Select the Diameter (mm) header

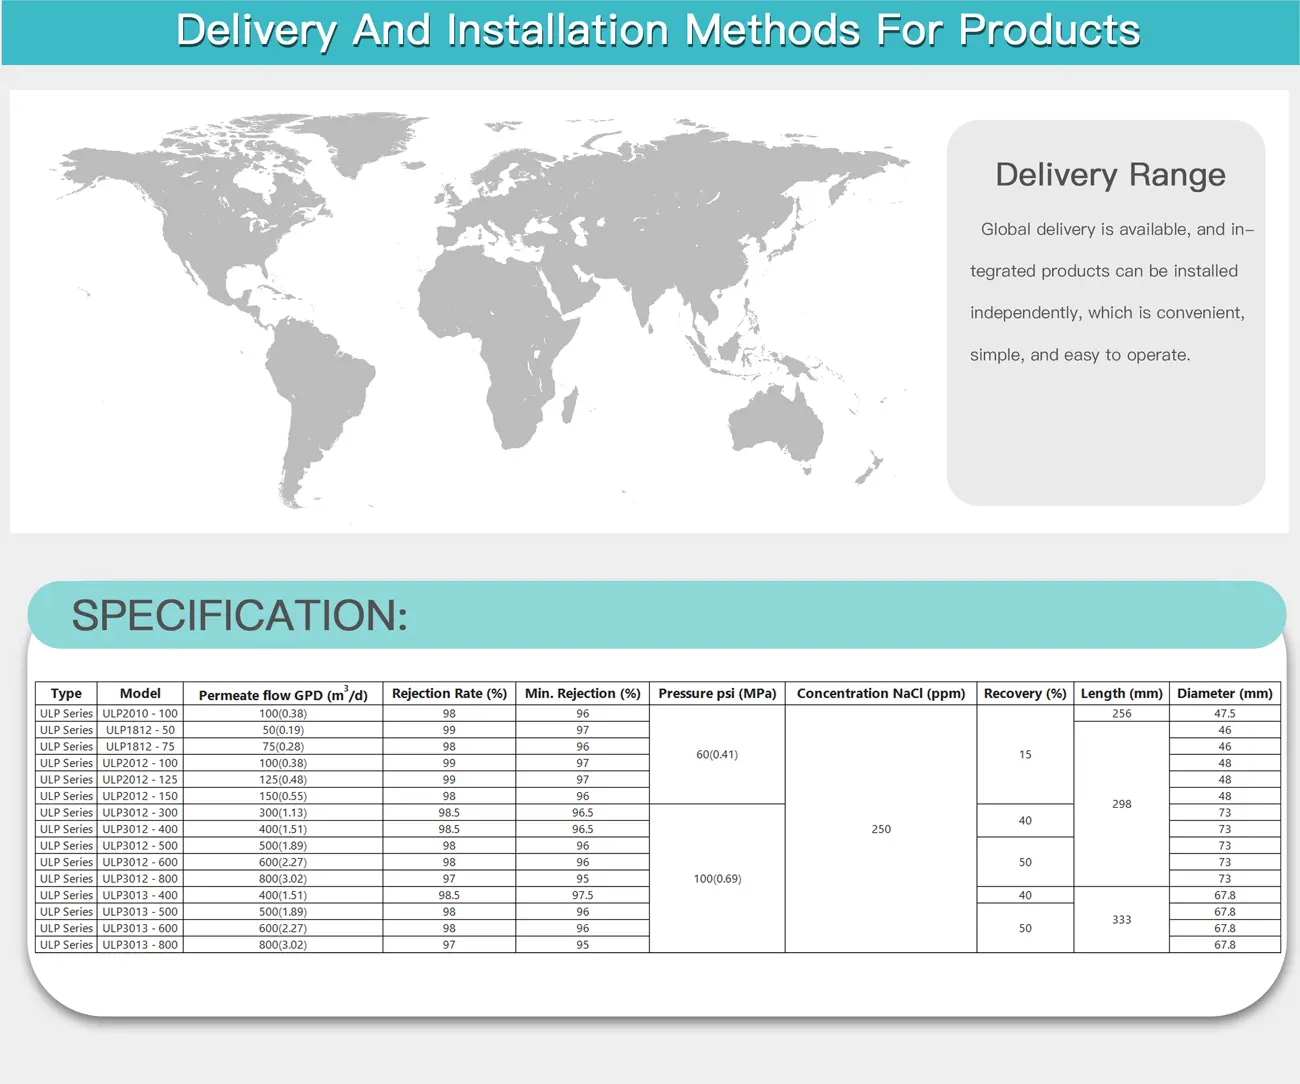pos(1225,693)
